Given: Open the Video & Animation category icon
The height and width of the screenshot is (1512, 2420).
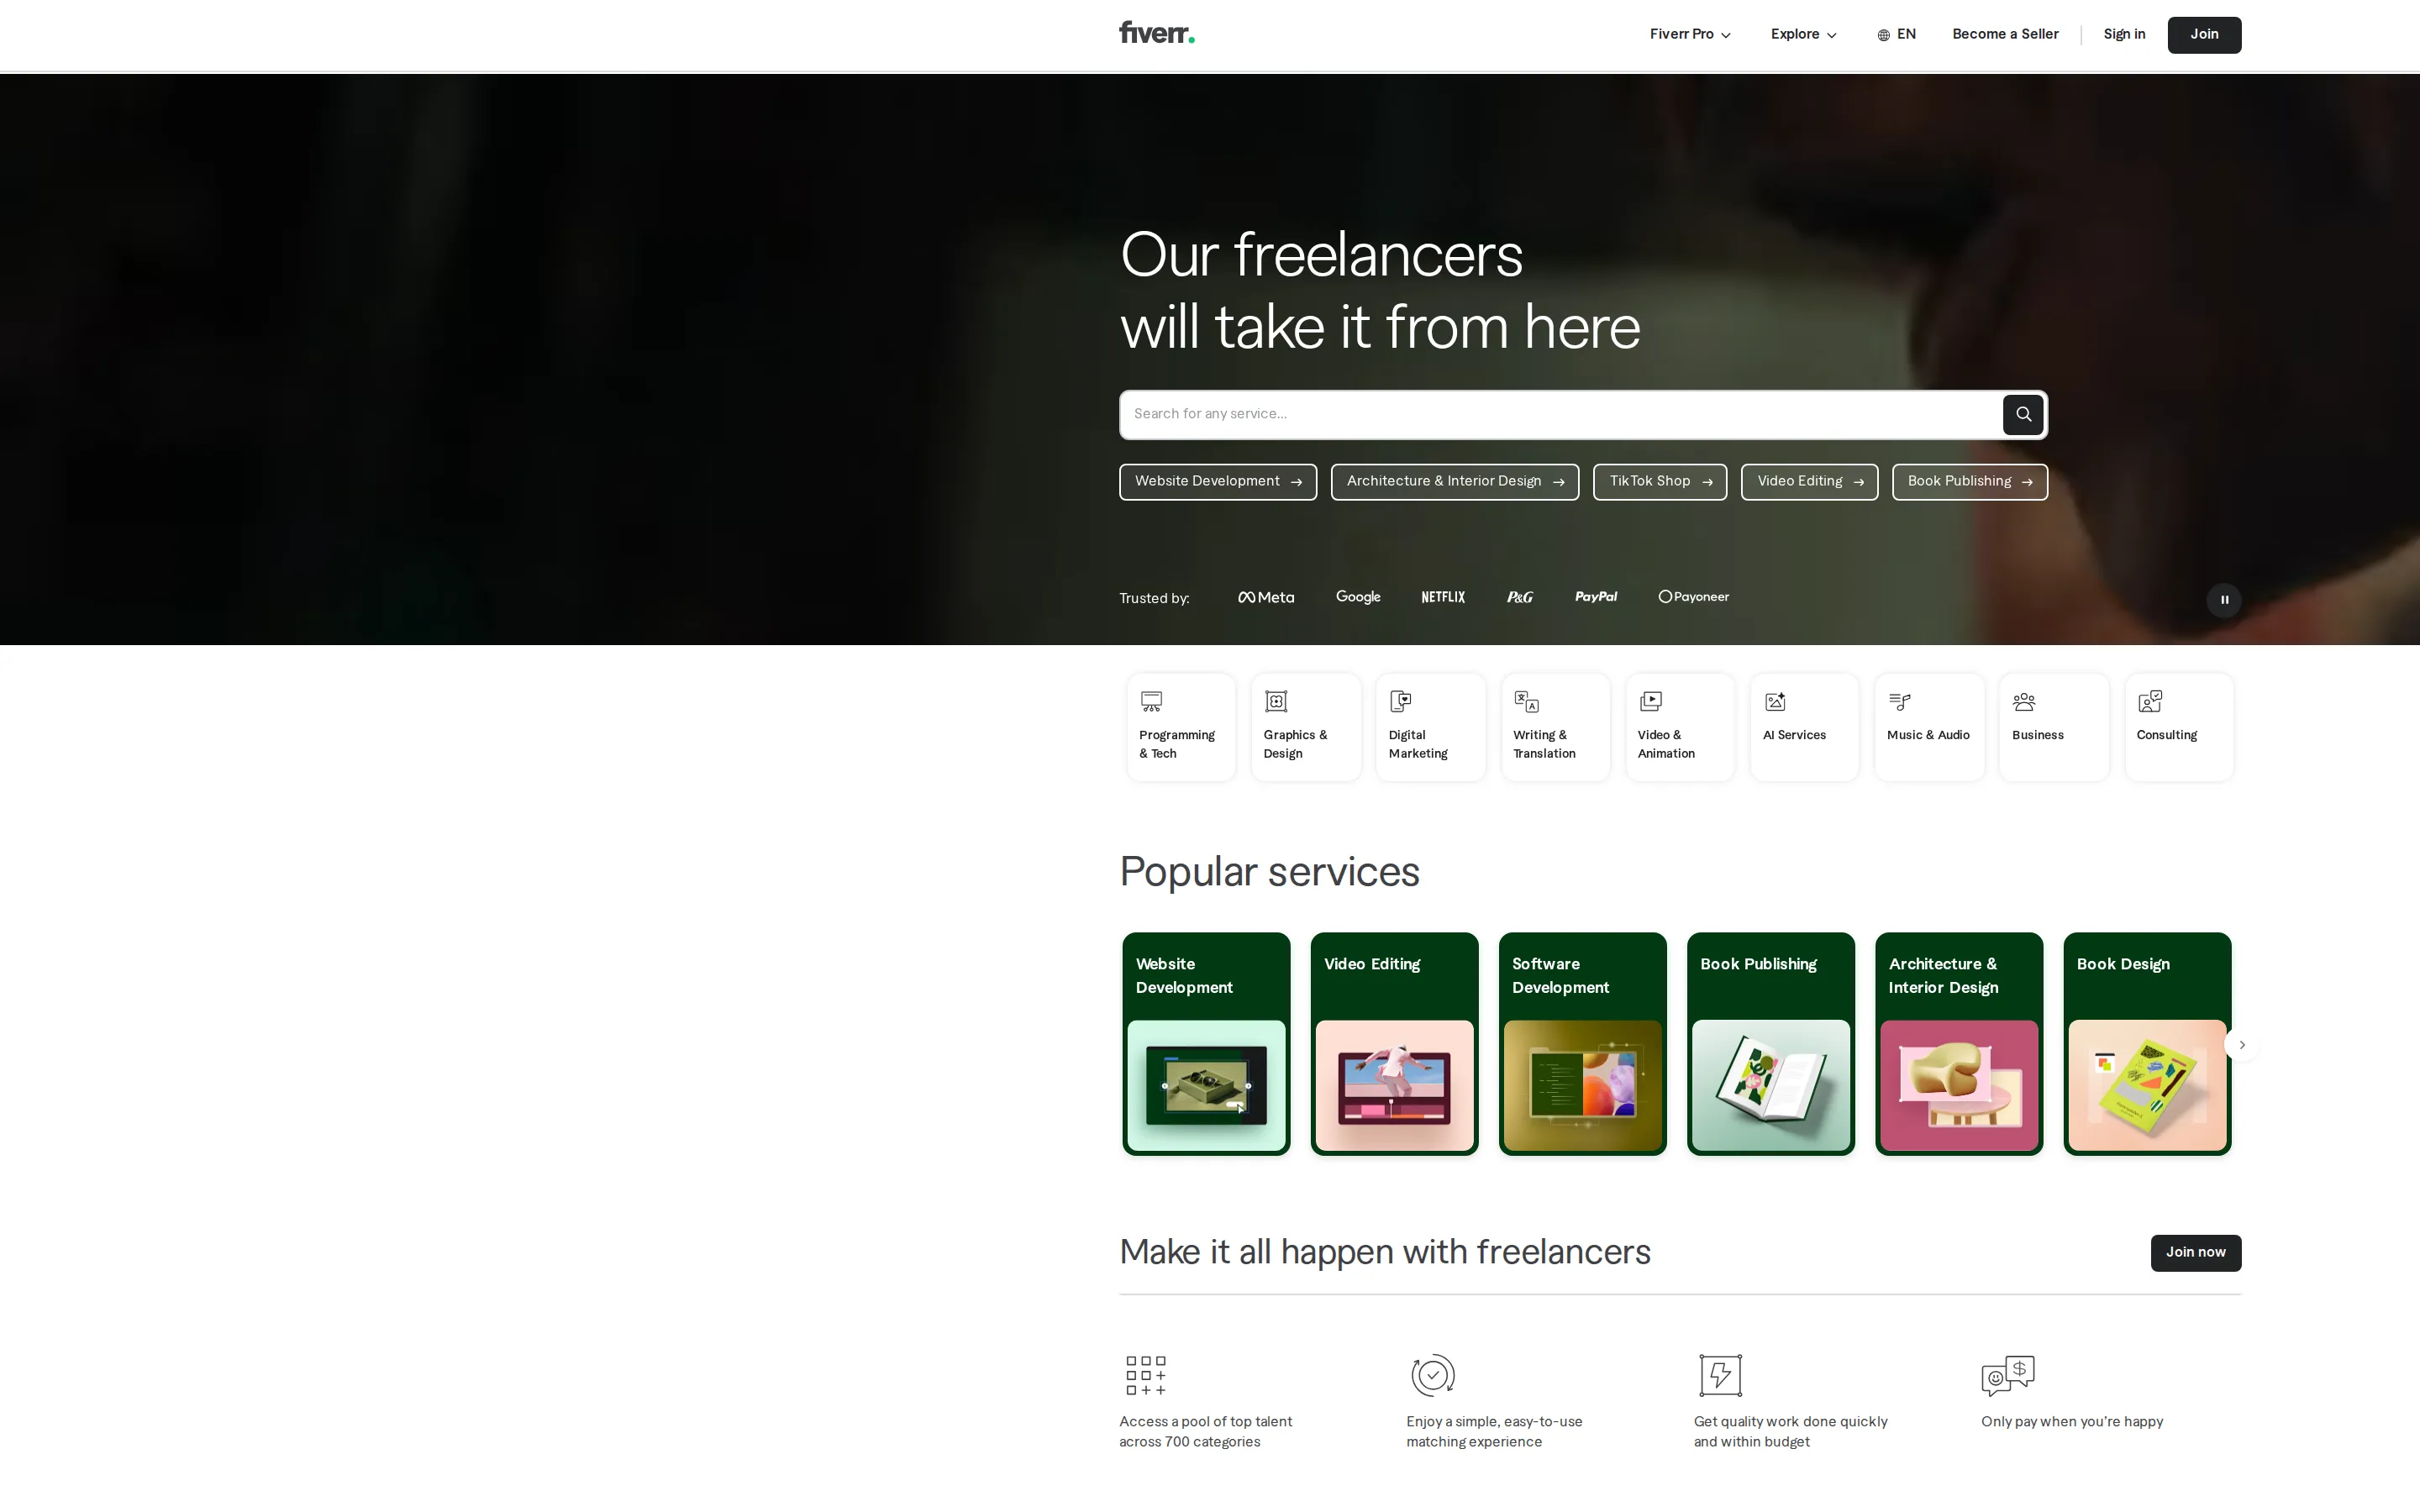Looking at the screenshot, I should [1651, 701].
